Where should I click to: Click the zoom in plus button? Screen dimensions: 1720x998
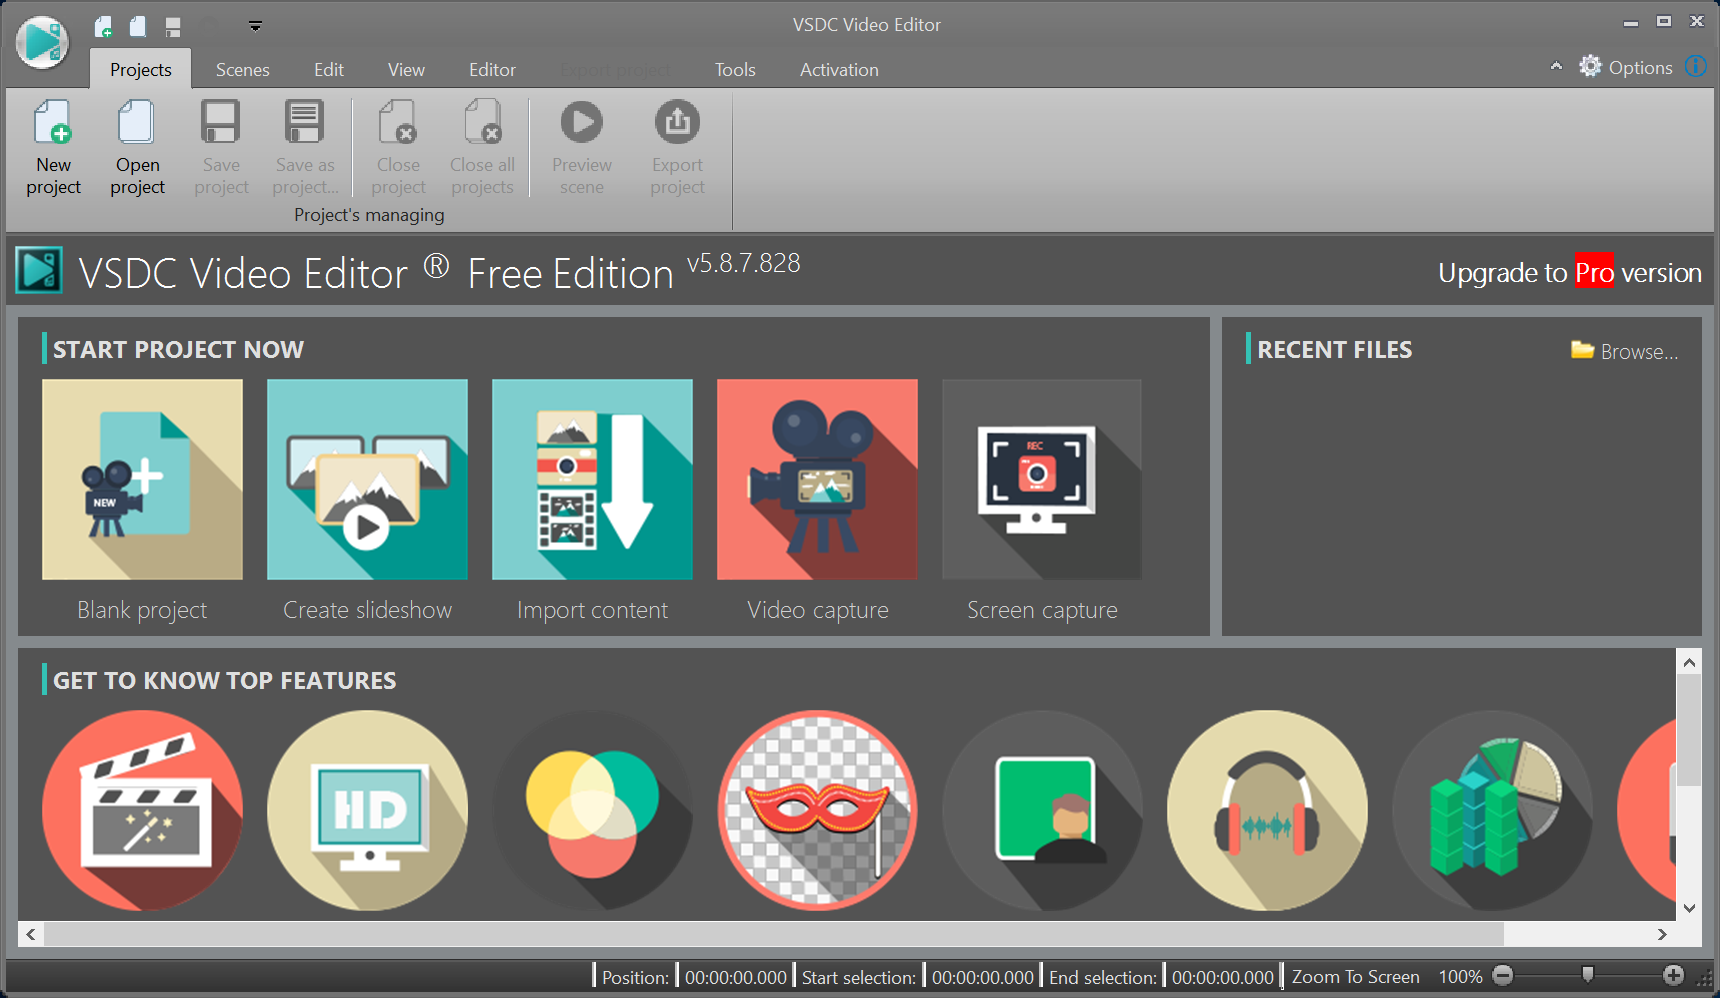pyautogui.click(x=1673, y=975)
